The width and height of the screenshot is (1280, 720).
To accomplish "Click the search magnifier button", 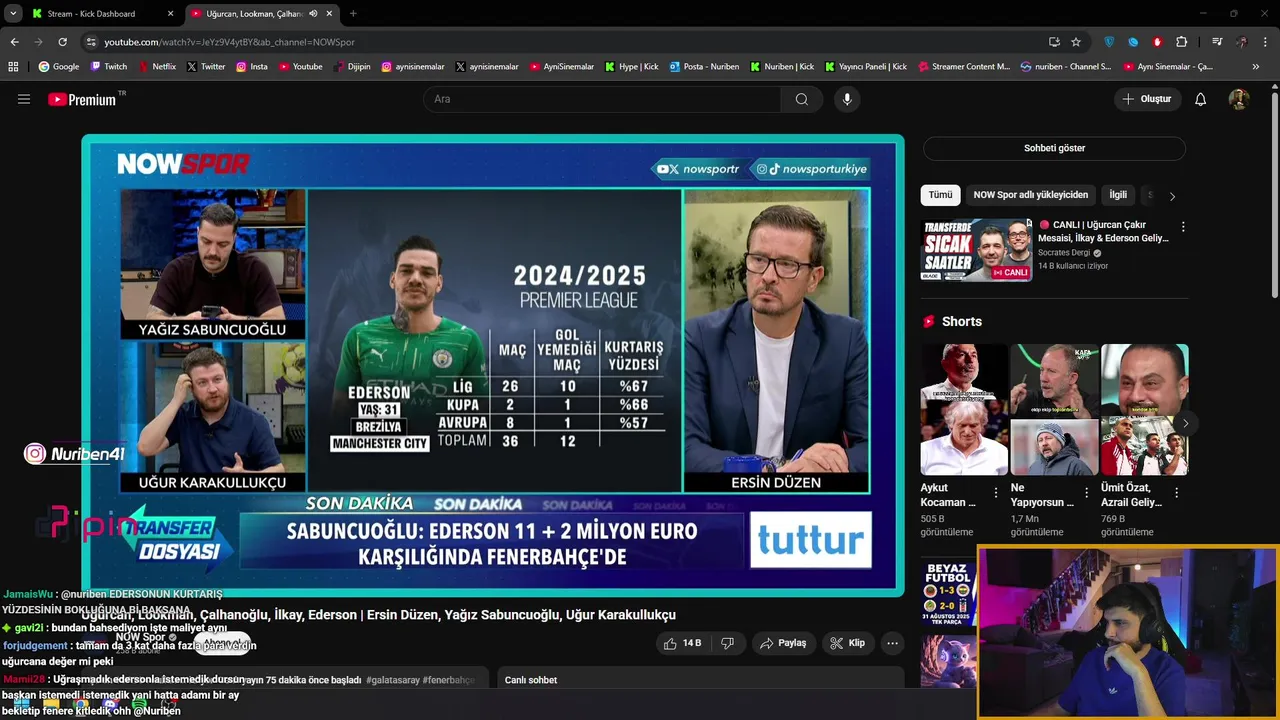I will [802, 99].
